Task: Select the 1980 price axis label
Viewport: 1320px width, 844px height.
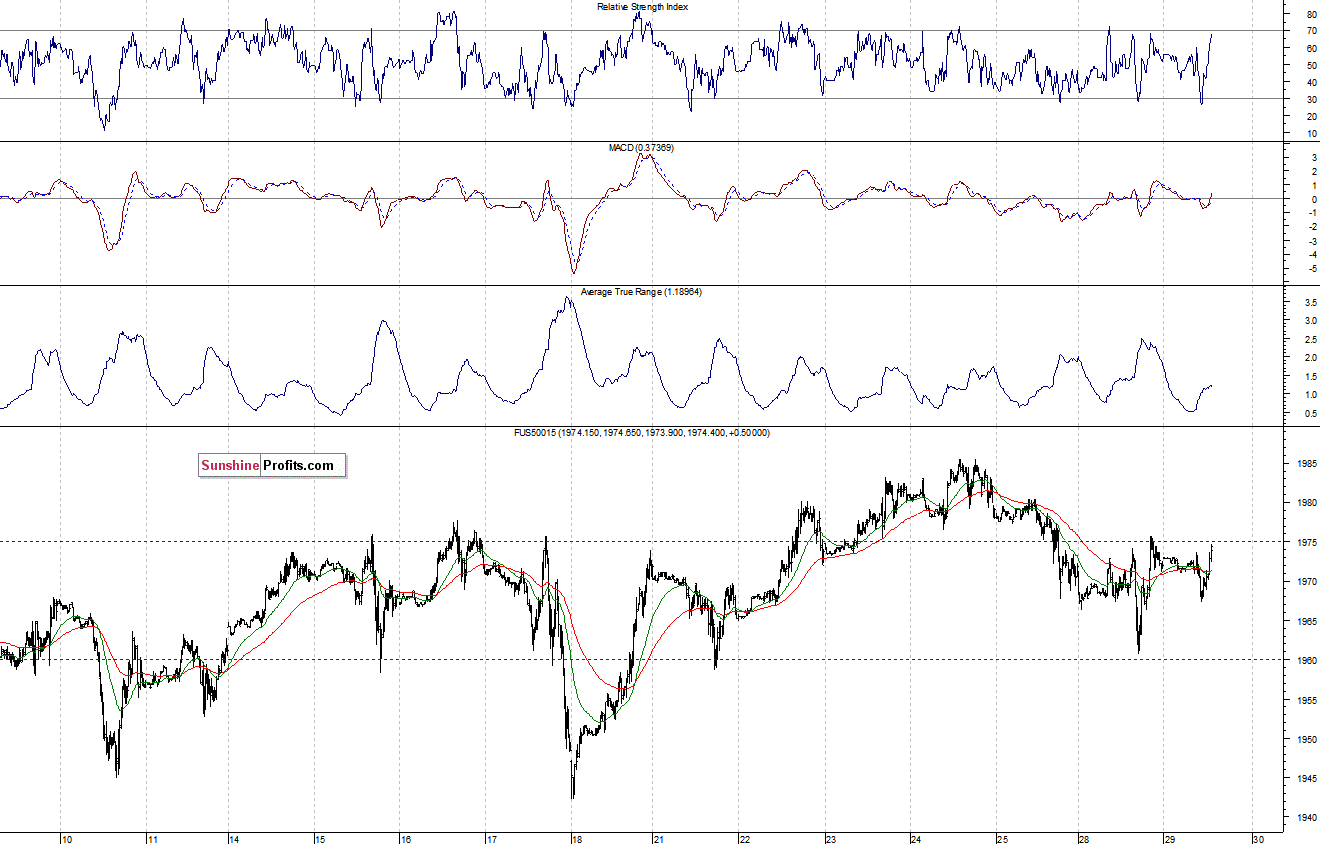Action: click(x=1306, y=503)
